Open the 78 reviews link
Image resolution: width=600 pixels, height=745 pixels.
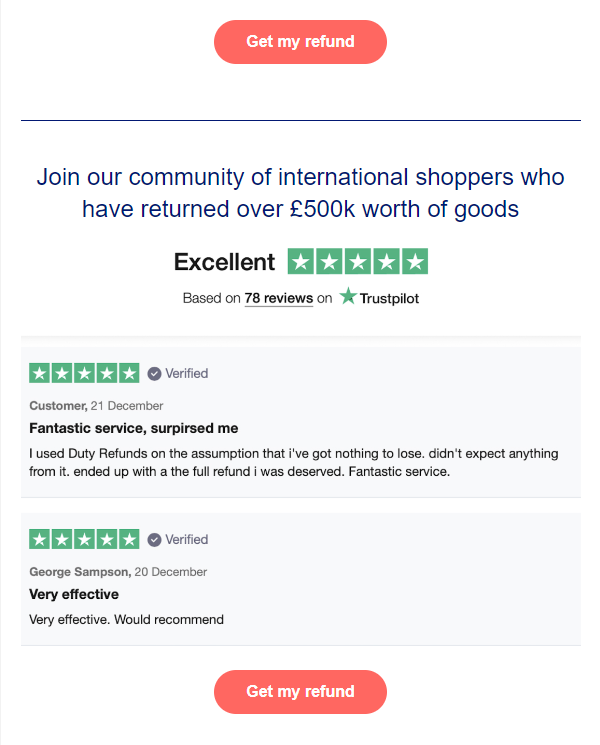(x=278, y=298)
